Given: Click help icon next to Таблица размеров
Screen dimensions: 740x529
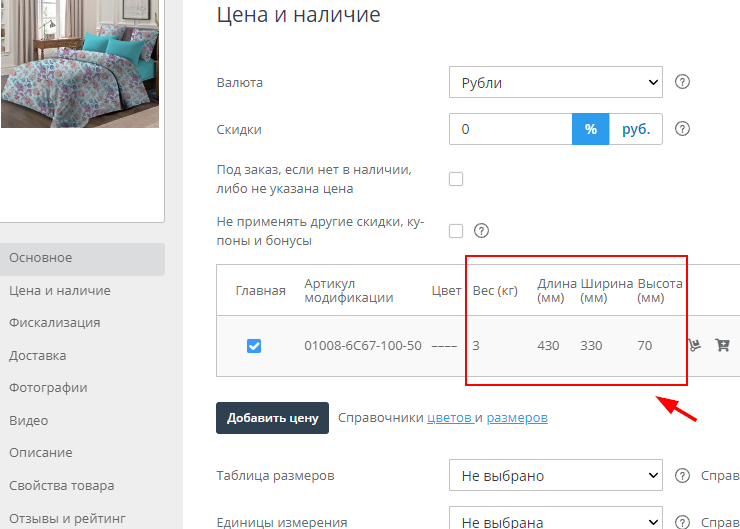Looking at the screenshot, I should pyautogui.click(x=683, y=476).
